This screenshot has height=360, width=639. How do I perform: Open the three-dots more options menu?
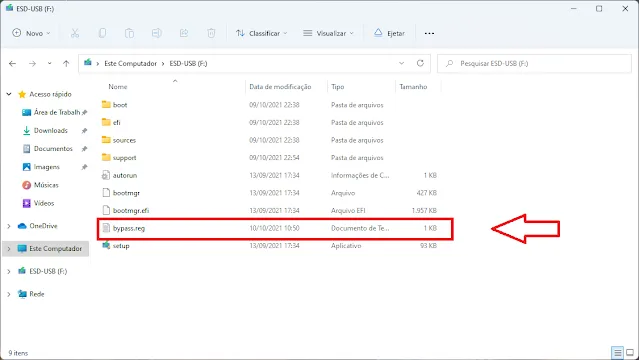click(429, 33)
